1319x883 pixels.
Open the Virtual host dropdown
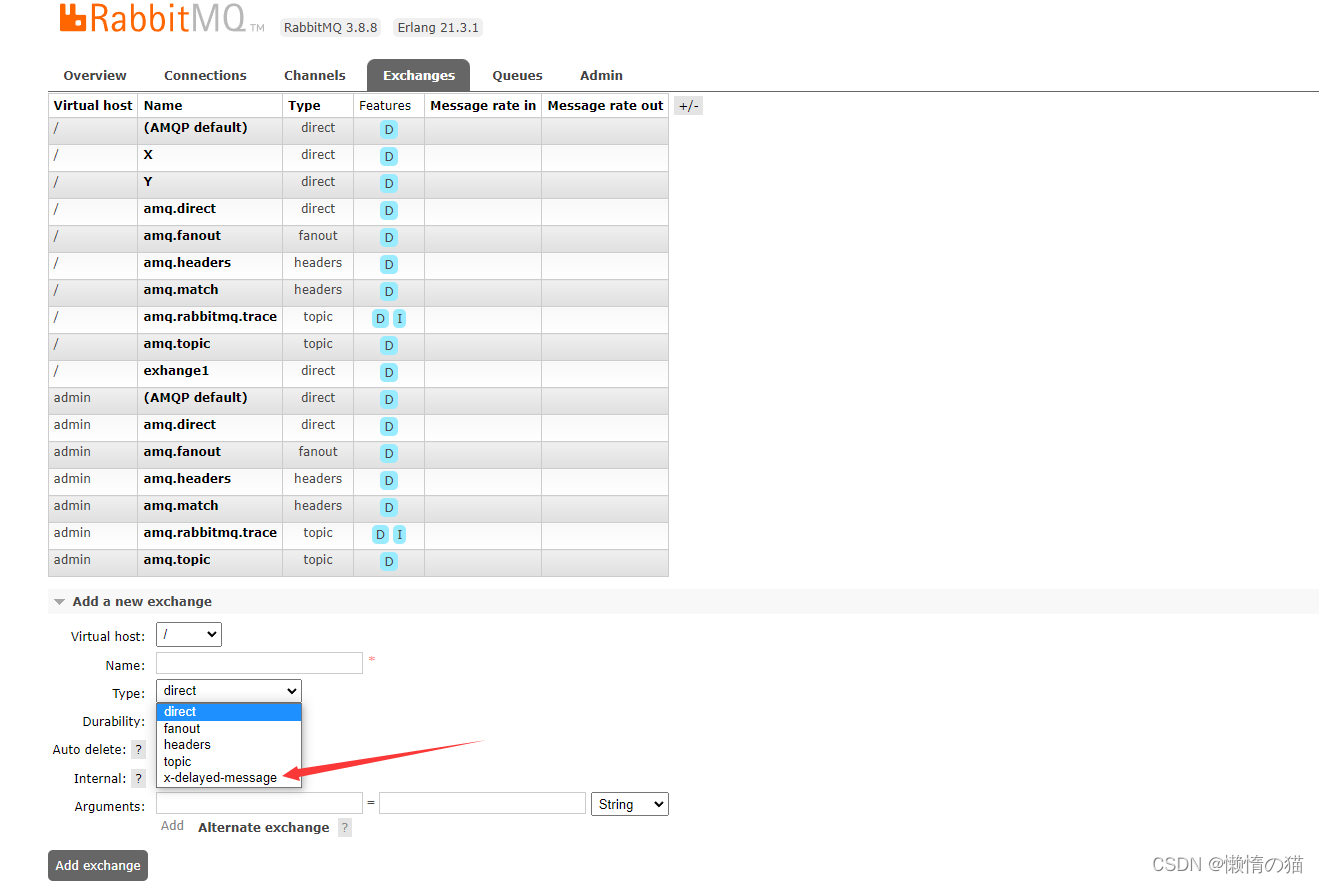189,635
